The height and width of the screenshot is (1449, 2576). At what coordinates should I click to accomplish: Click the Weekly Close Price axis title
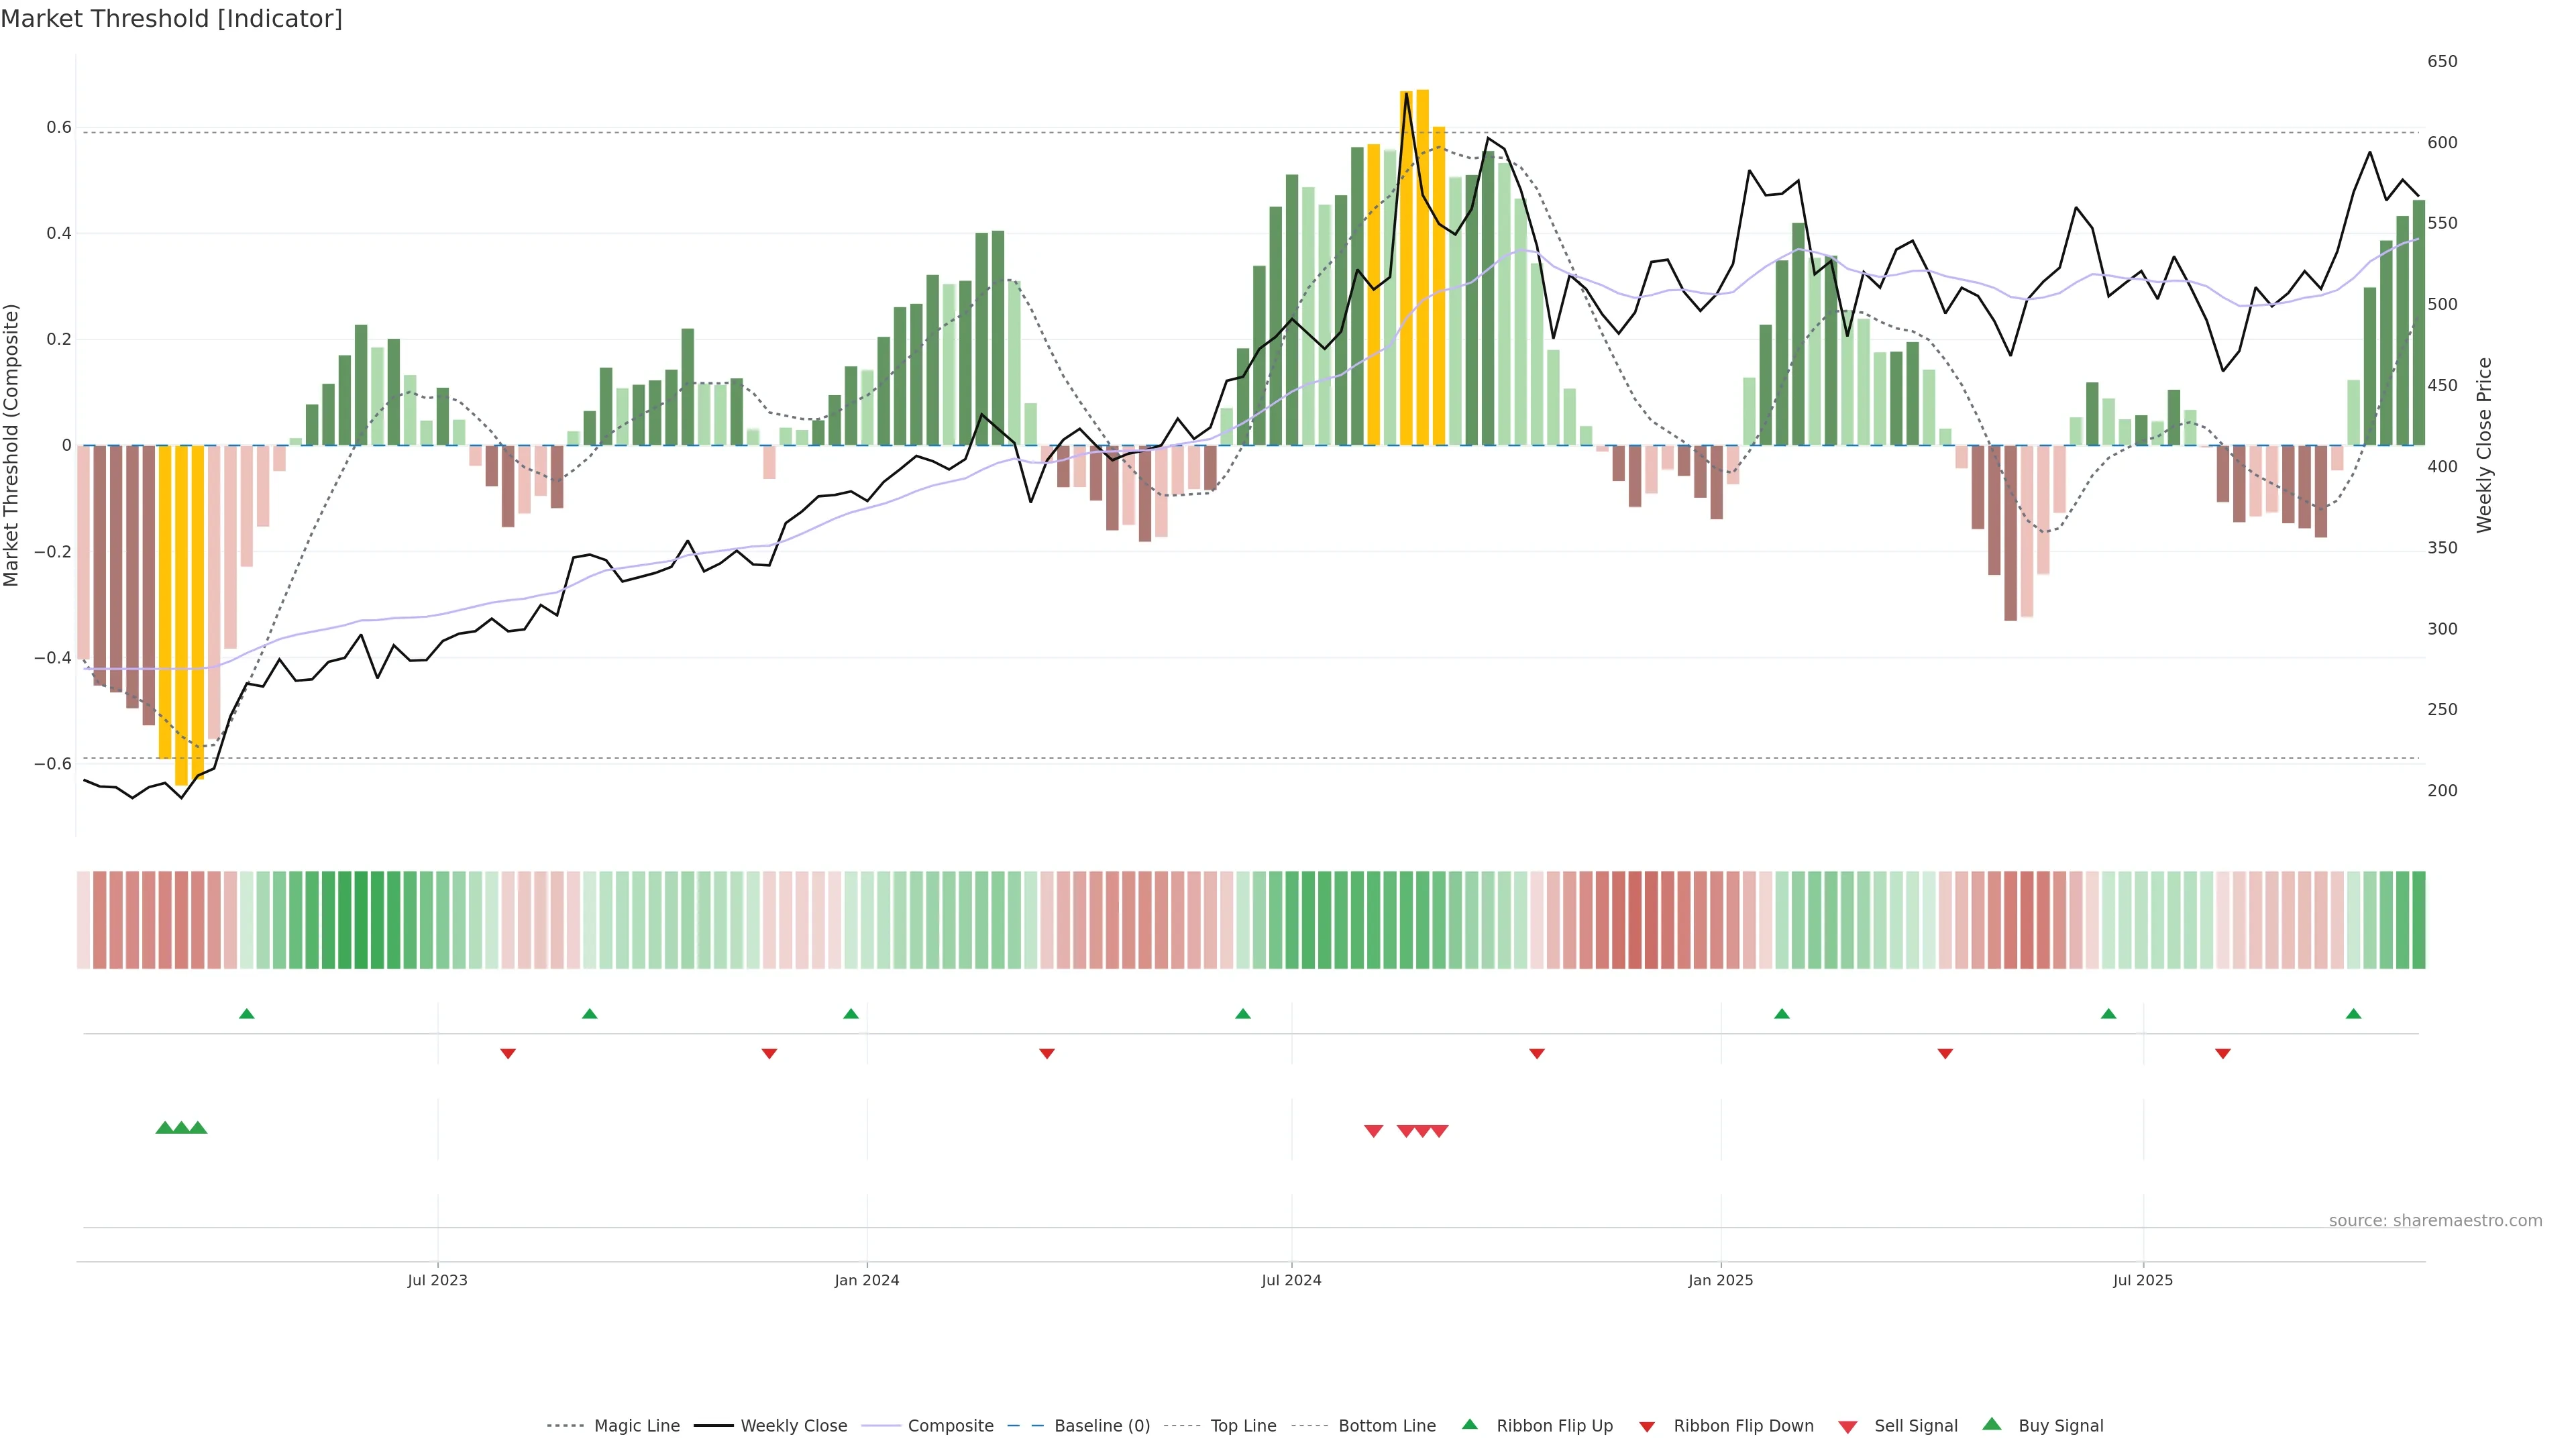click(2485, 445)
